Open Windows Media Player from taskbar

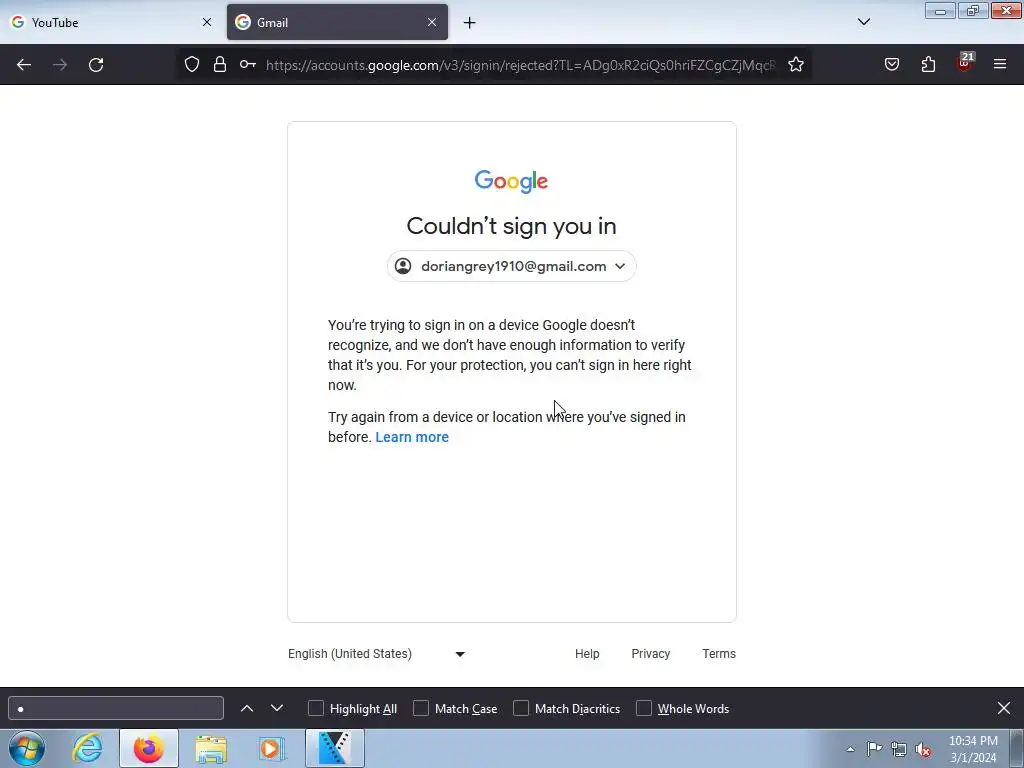tap(272, 748)
